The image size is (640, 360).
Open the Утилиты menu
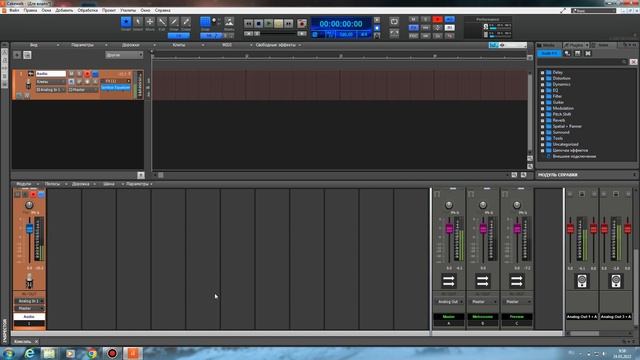tap(128, 10)
